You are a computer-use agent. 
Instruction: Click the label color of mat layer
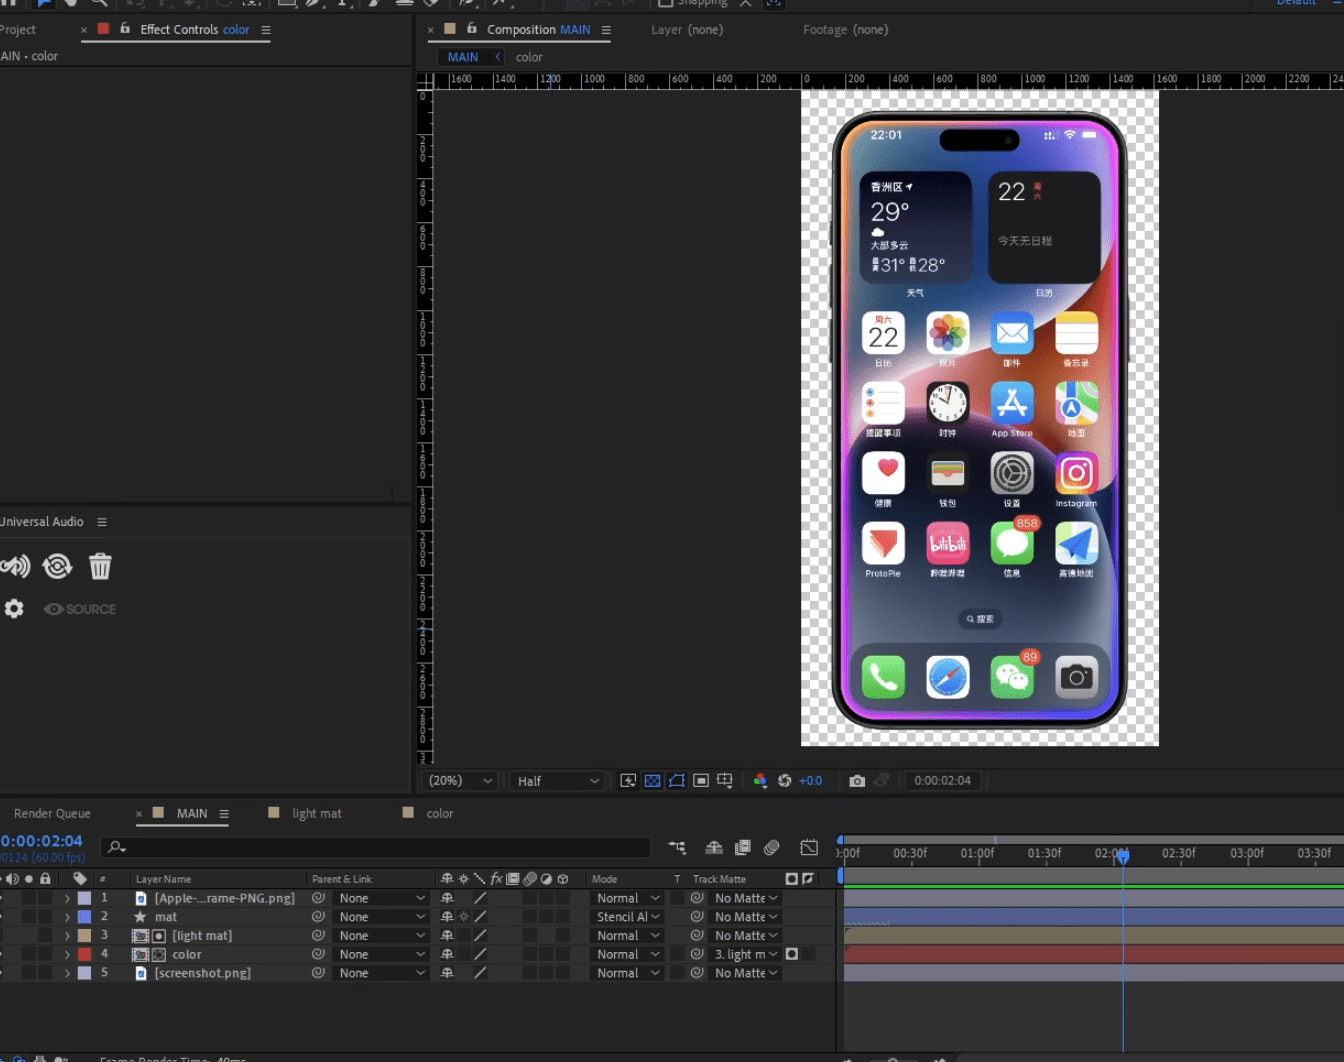85,917
